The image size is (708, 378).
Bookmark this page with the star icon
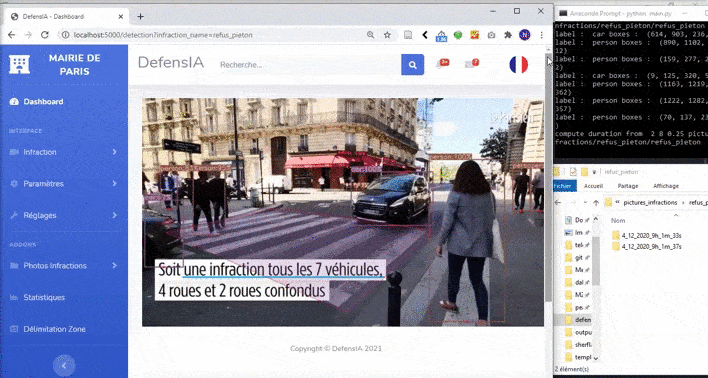pyautogui.click(x=387, y=35)
